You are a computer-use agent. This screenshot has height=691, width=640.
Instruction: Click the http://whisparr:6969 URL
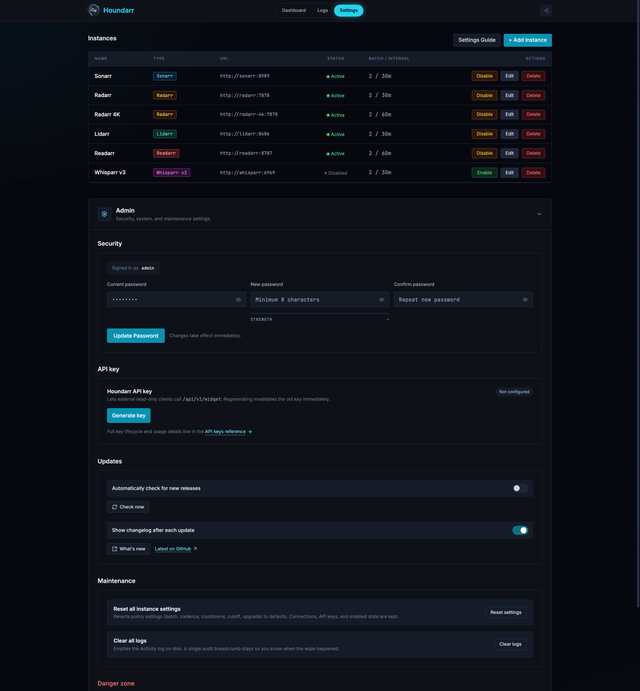coord(247,173)
